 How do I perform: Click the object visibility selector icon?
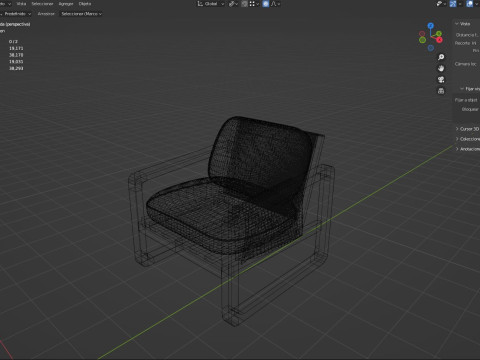click(441, 4)
